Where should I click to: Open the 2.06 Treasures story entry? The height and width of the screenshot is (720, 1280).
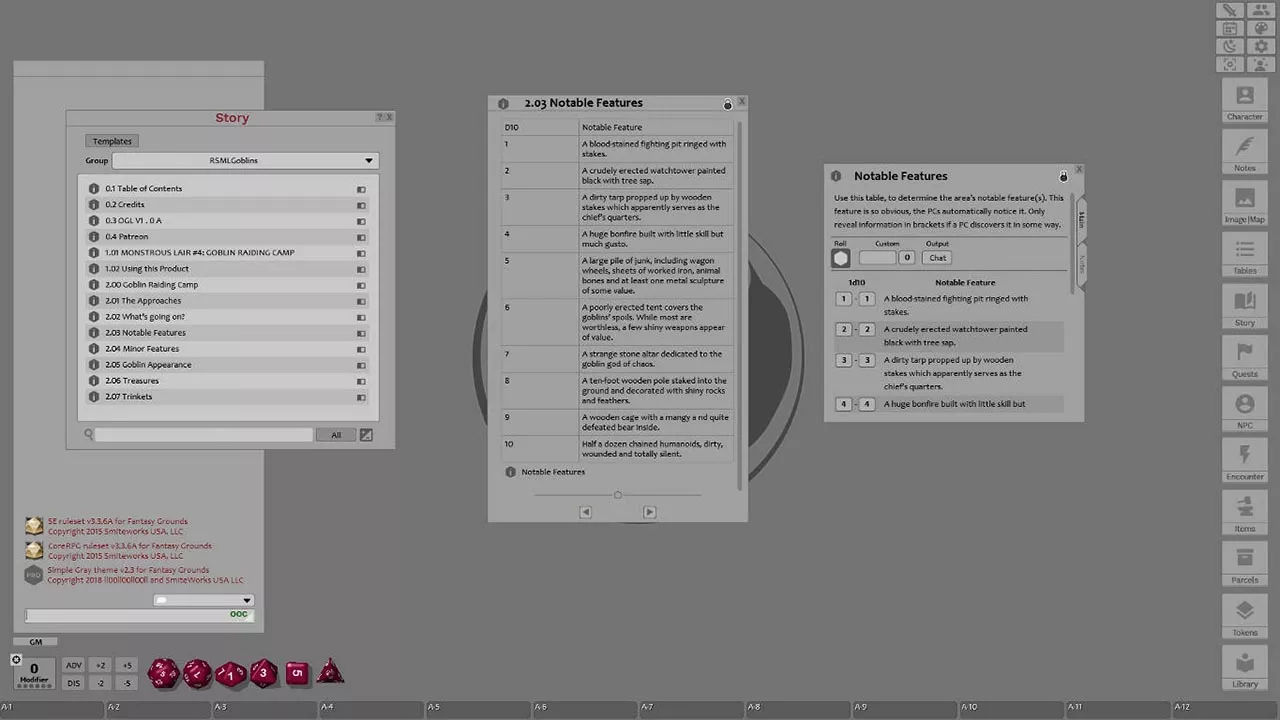coord(132,381)
